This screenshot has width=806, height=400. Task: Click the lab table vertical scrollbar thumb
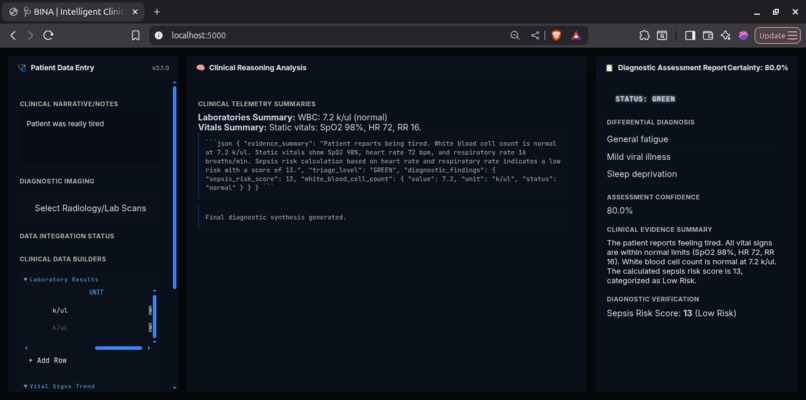154,316
